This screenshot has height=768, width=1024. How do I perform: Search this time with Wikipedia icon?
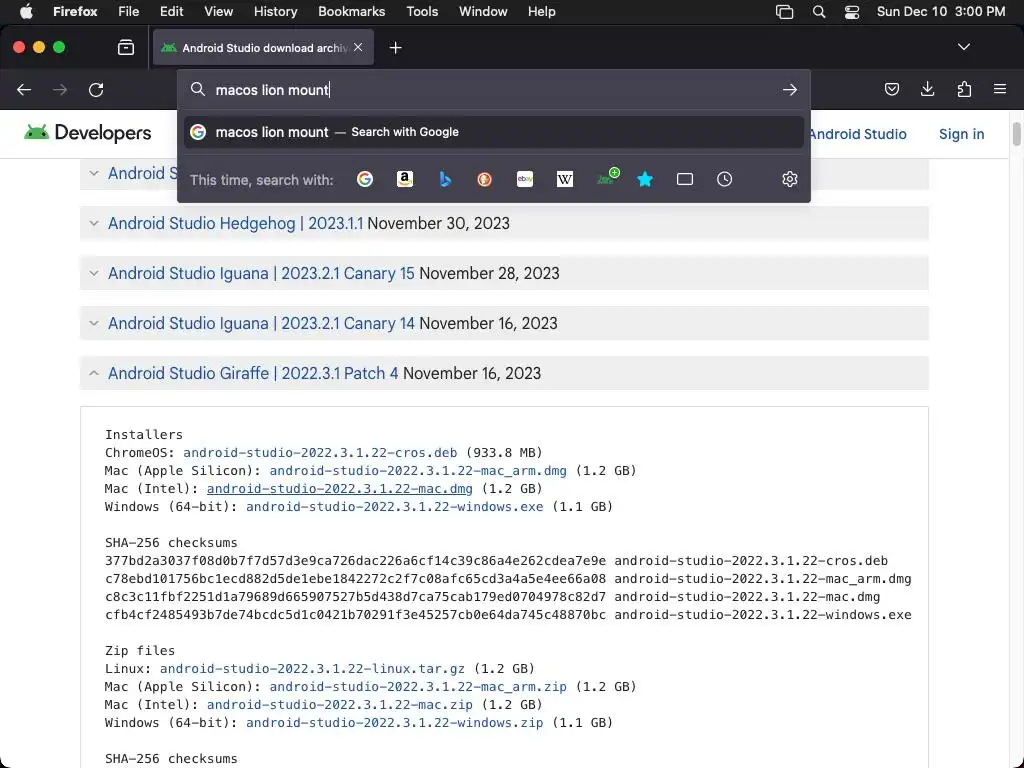[565, 179]
